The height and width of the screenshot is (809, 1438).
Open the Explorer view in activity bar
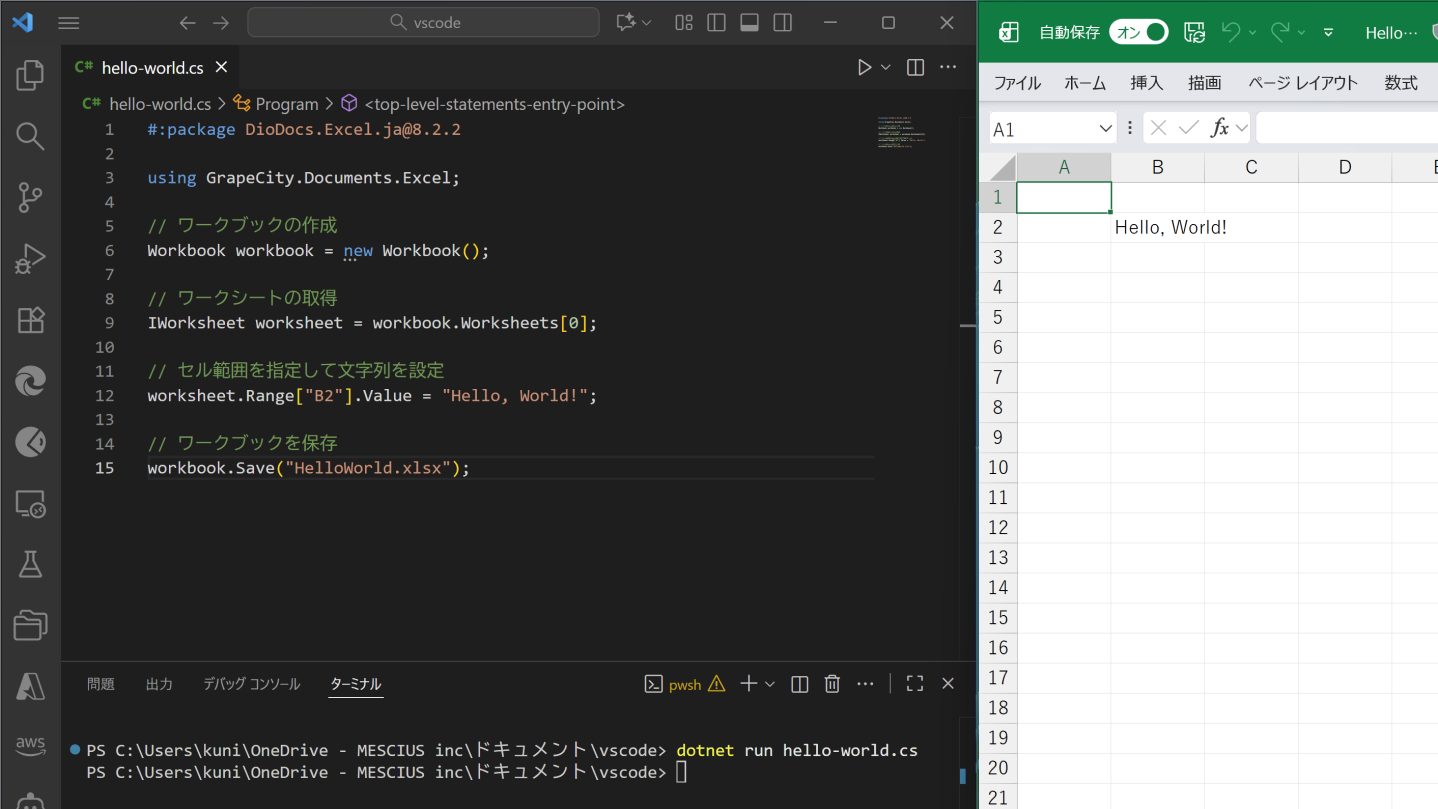click(30, 75)
